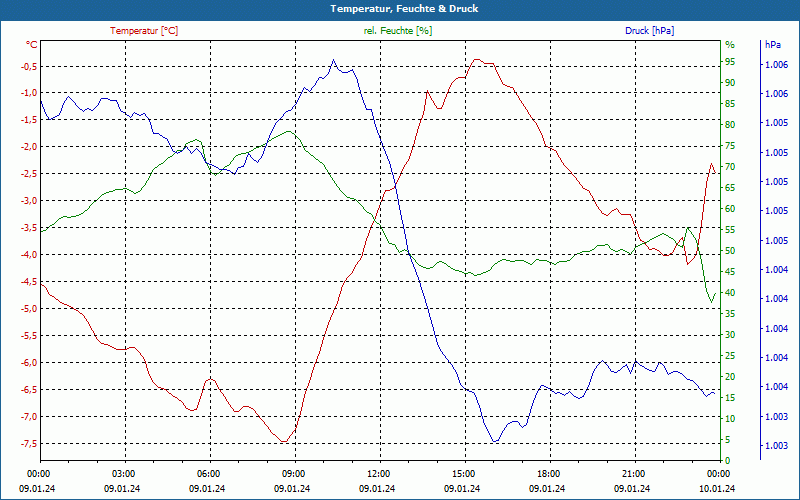Click the chart title "Temperatur, Feuchte & Druck"

404,9
